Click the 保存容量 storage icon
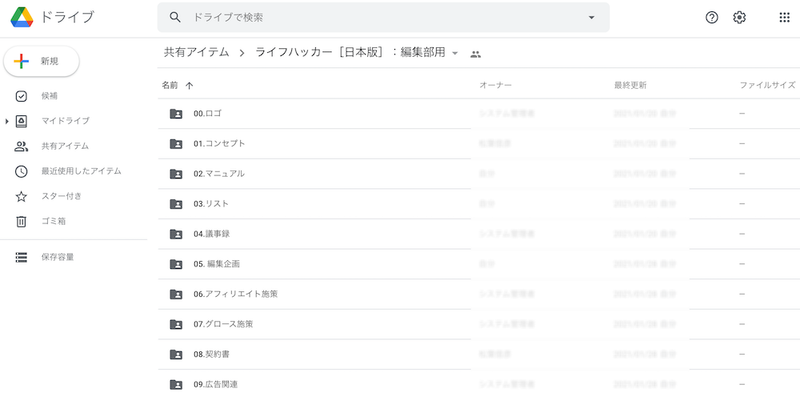 click(x=21, y=257)
